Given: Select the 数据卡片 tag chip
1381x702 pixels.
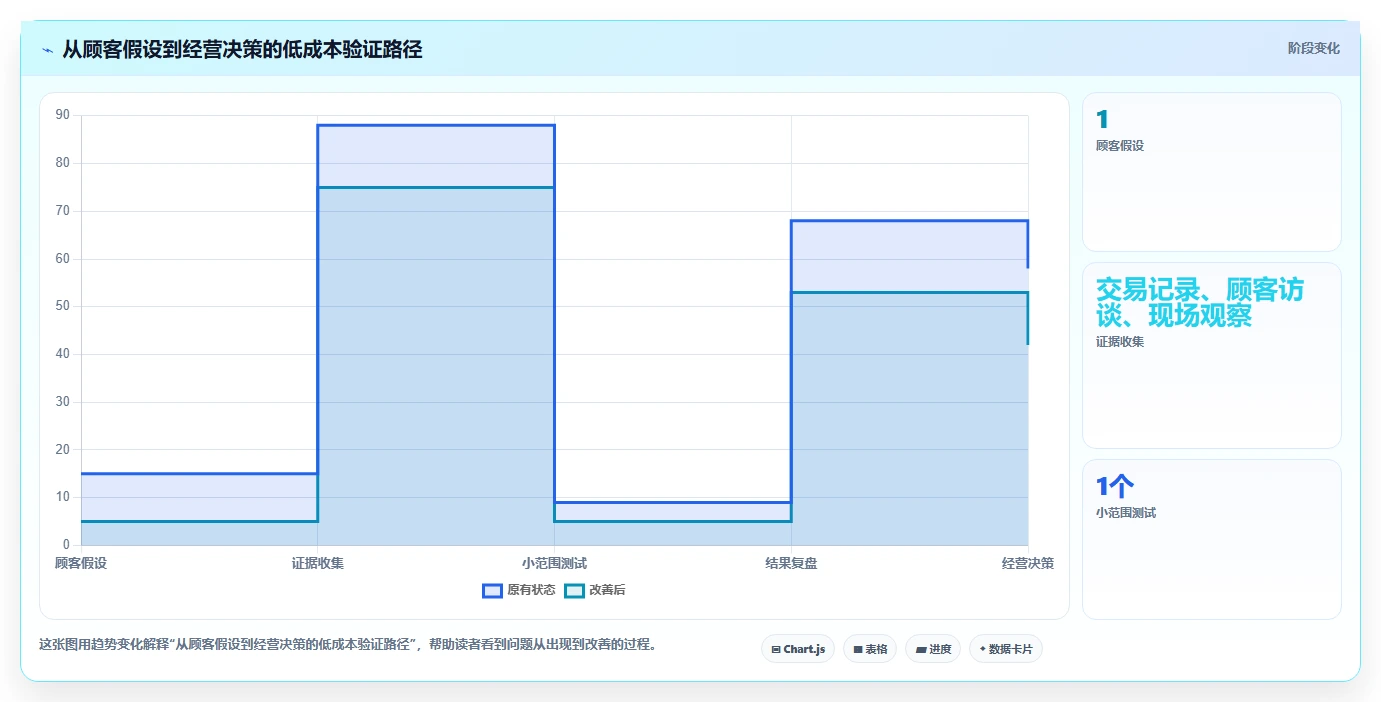Looking at the screenshot, I should 1006,649.
